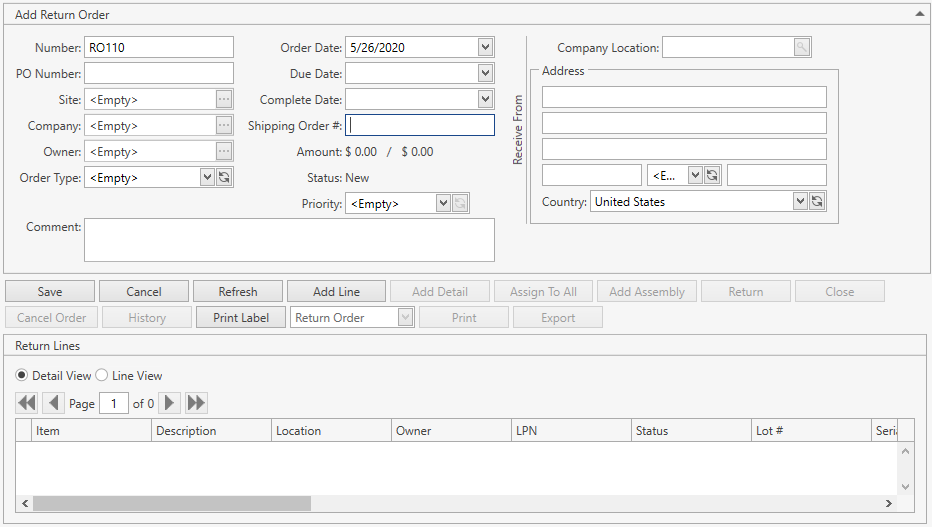Click the Company Location search icon

coord(802,47)
